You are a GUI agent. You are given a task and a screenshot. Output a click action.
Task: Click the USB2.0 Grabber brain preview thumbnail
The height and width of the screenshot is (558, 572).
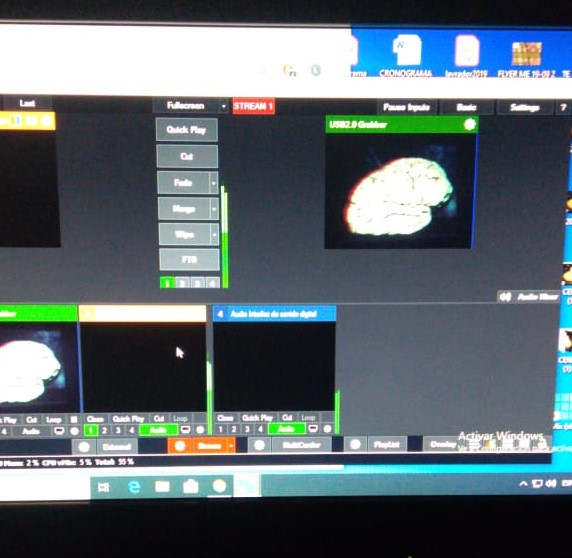(400, 190)
